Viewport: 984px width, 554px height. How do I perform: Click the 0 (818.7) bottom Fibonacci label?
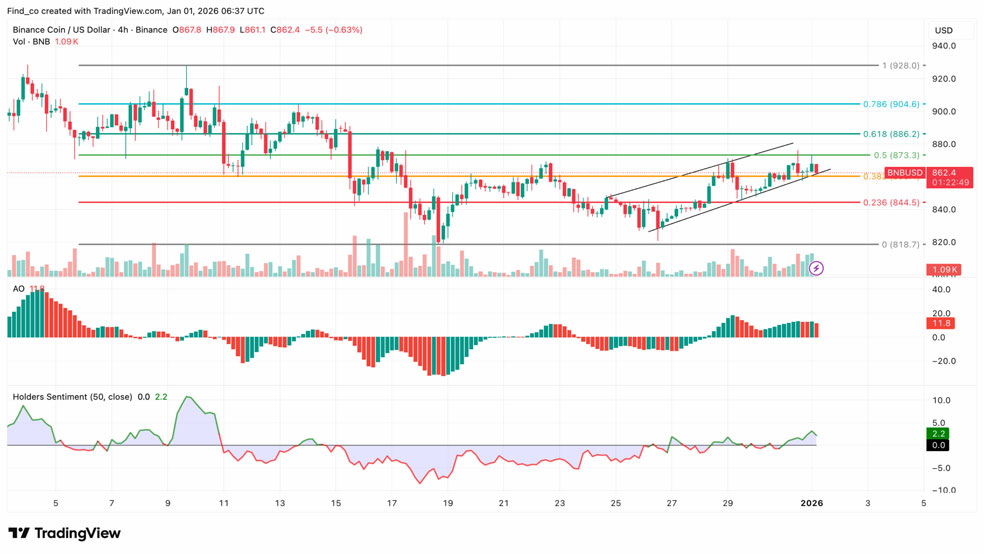click(x=900, y=244)
